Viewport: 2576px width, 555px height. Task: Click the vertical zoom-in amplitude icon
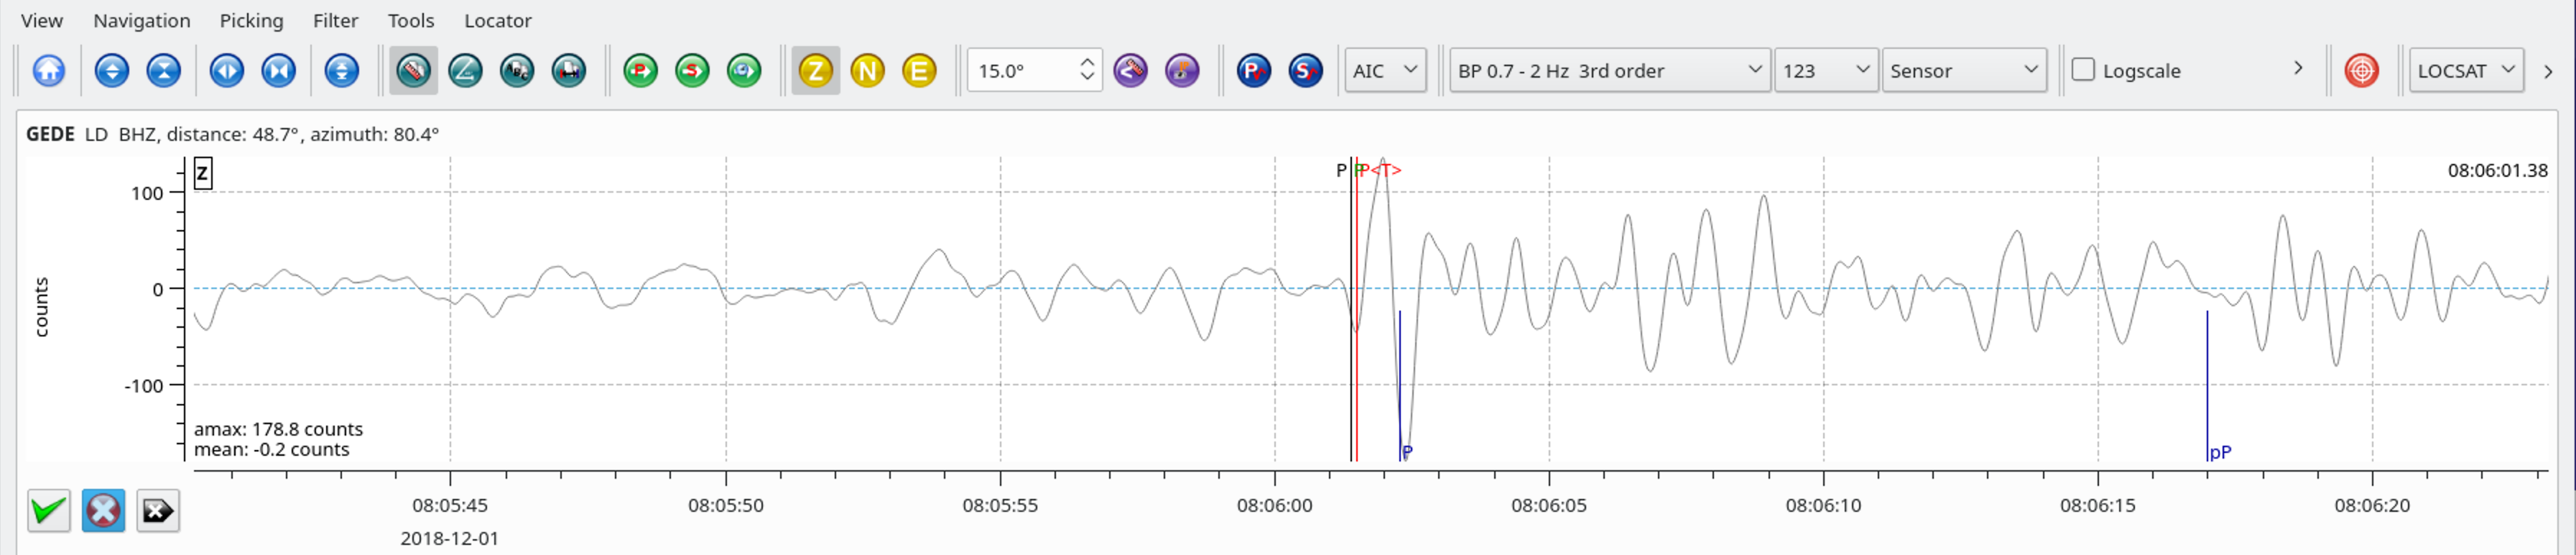tap(112, 71)
